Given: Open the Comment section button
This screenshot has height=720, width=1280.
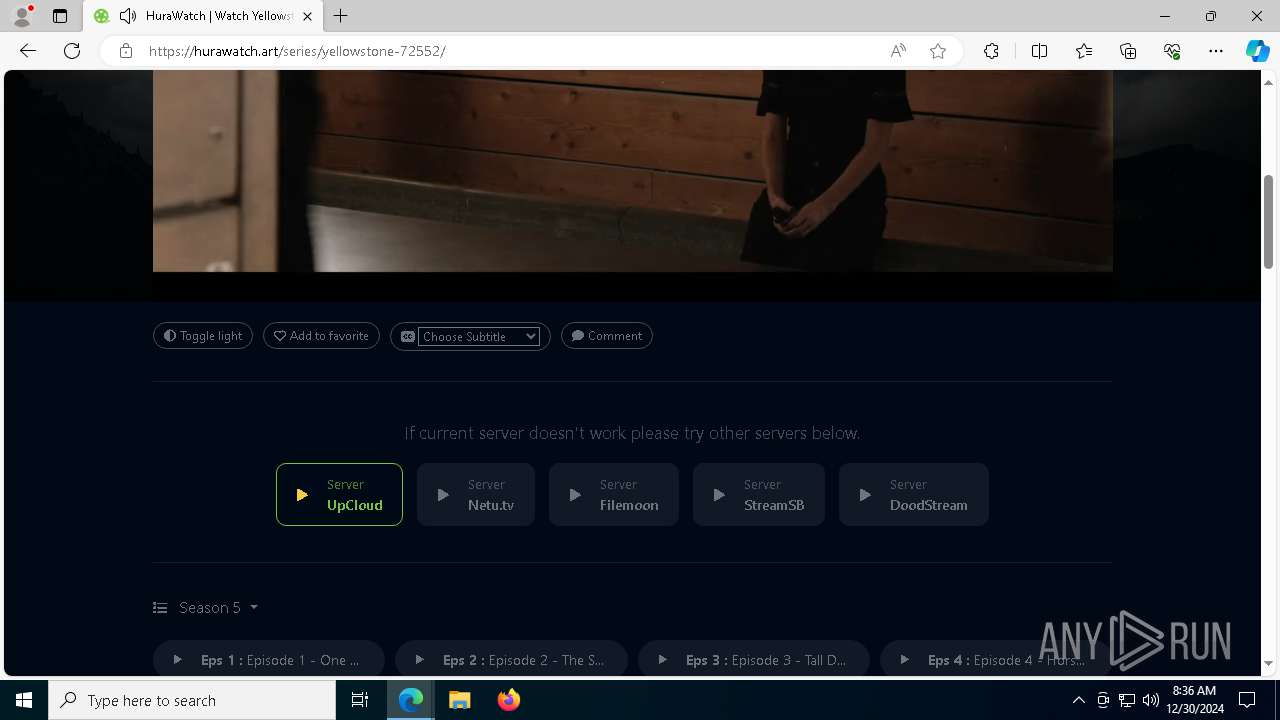Looking at the screenshot, I should [606, 336].
